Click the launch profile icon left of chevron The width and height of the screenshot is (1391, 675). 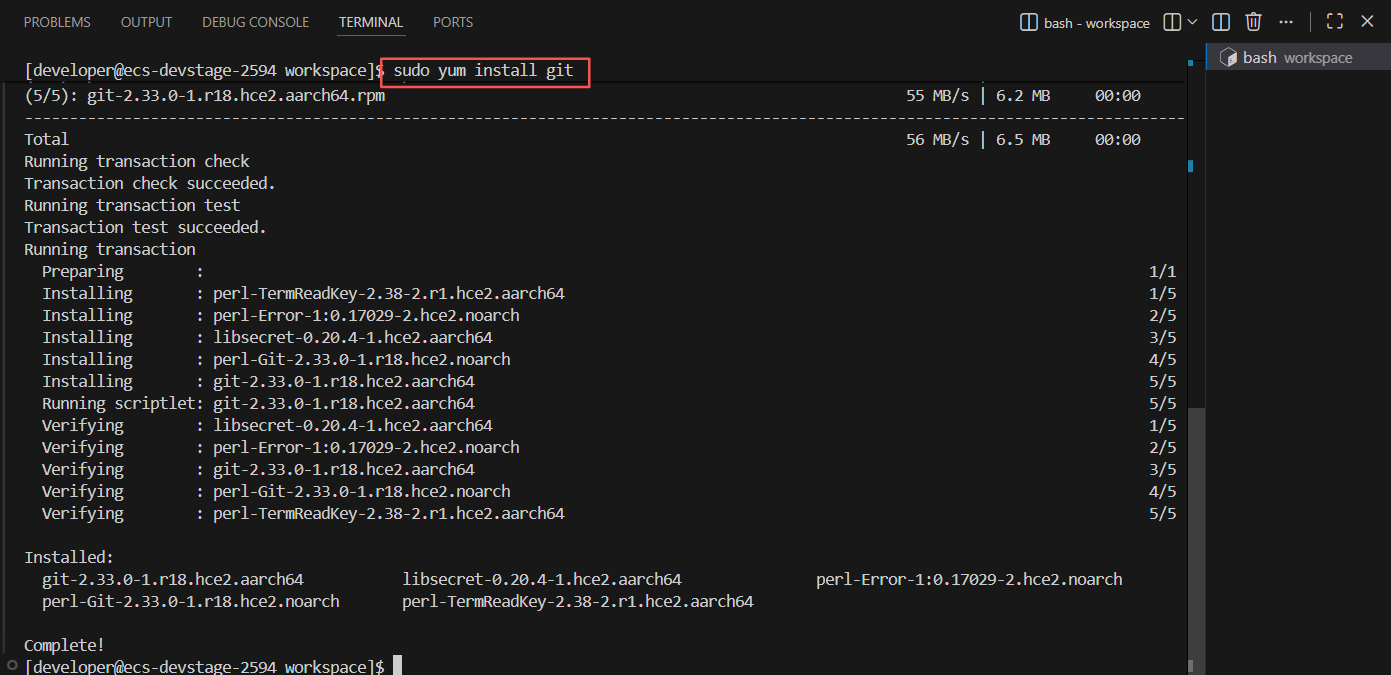pos(1173,22)
